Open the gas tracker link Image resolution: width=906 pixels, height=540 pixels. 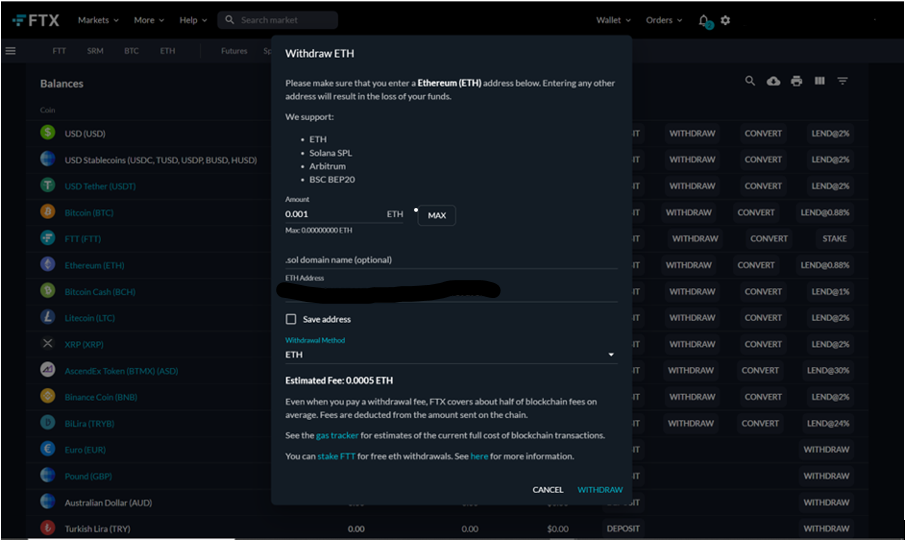pos(337,435)
